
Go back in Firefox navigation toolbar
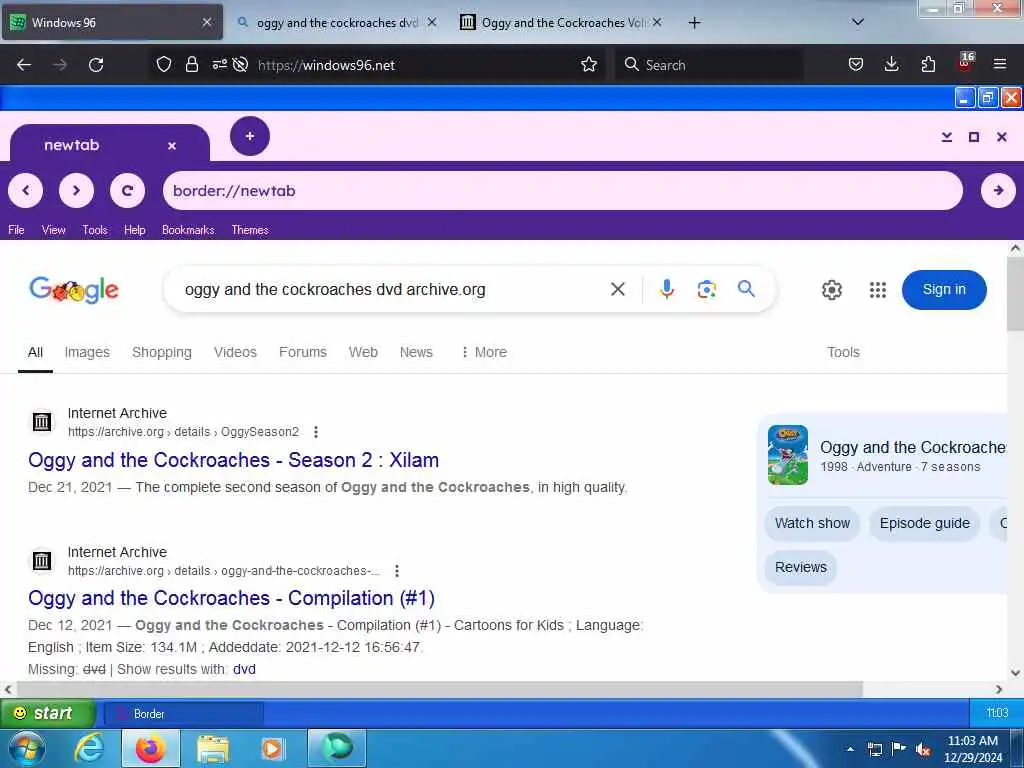[x=24, y=65]
